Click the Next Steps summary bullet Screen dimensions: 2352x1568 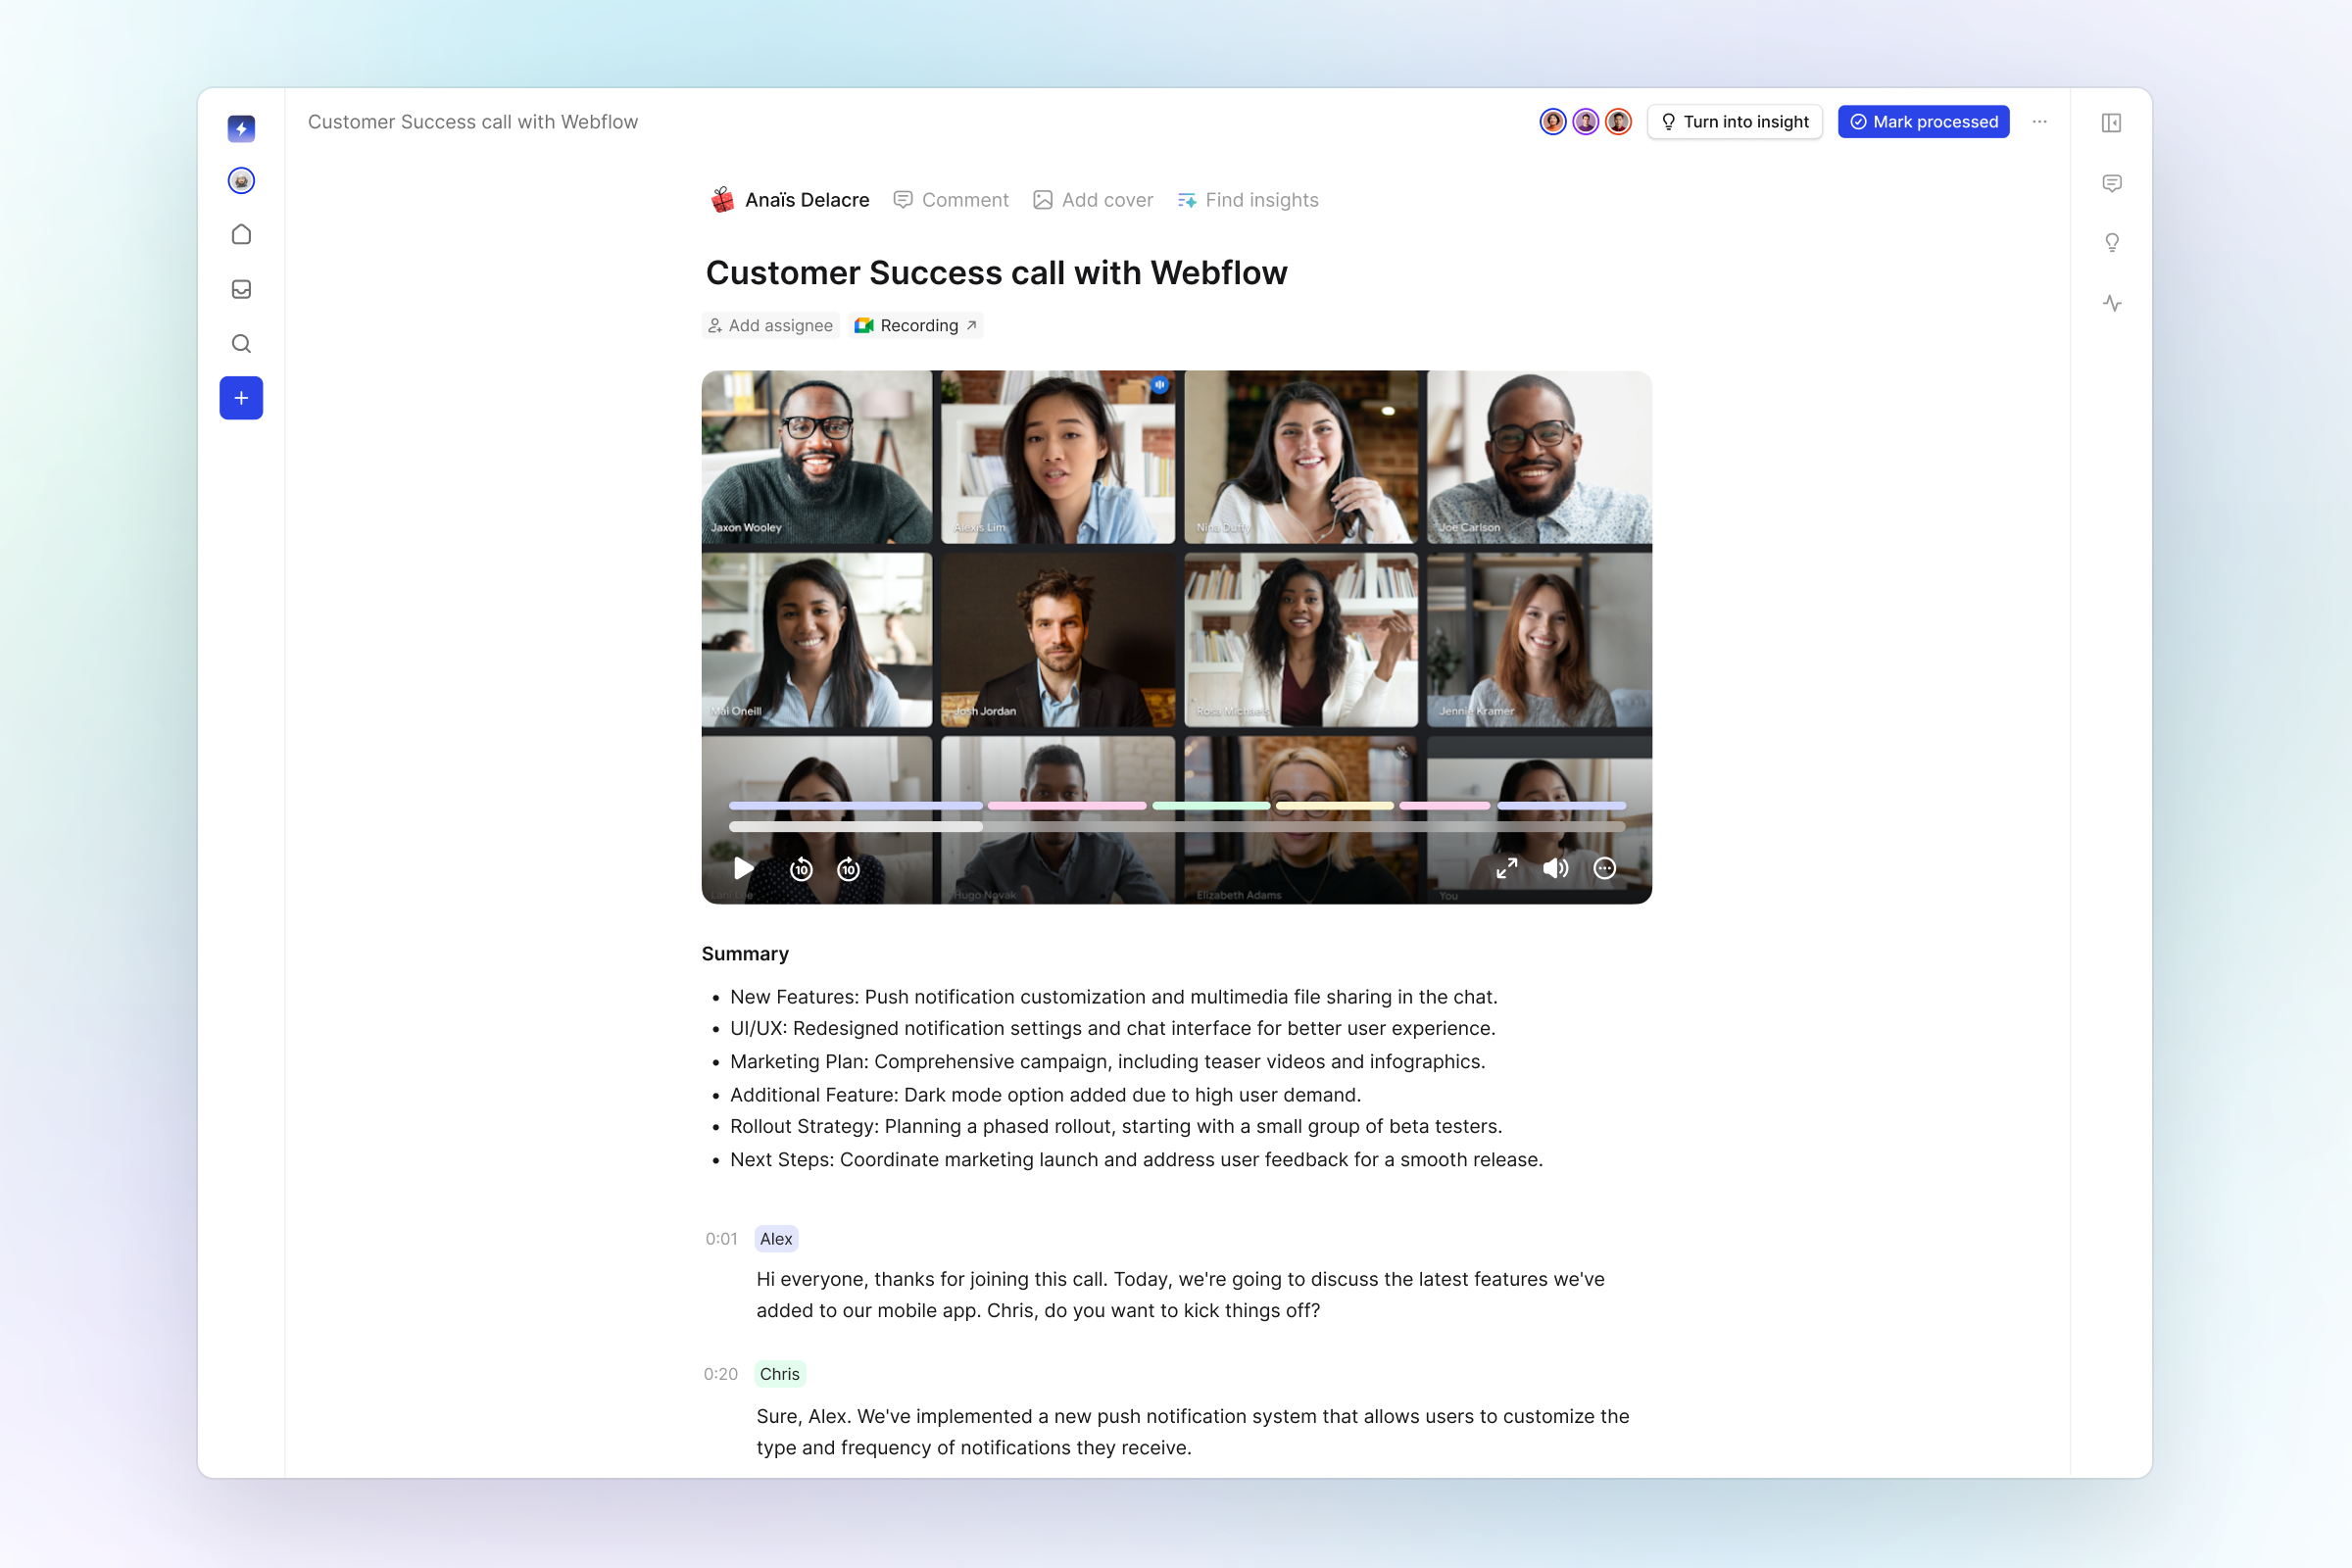(1136, 1159)
